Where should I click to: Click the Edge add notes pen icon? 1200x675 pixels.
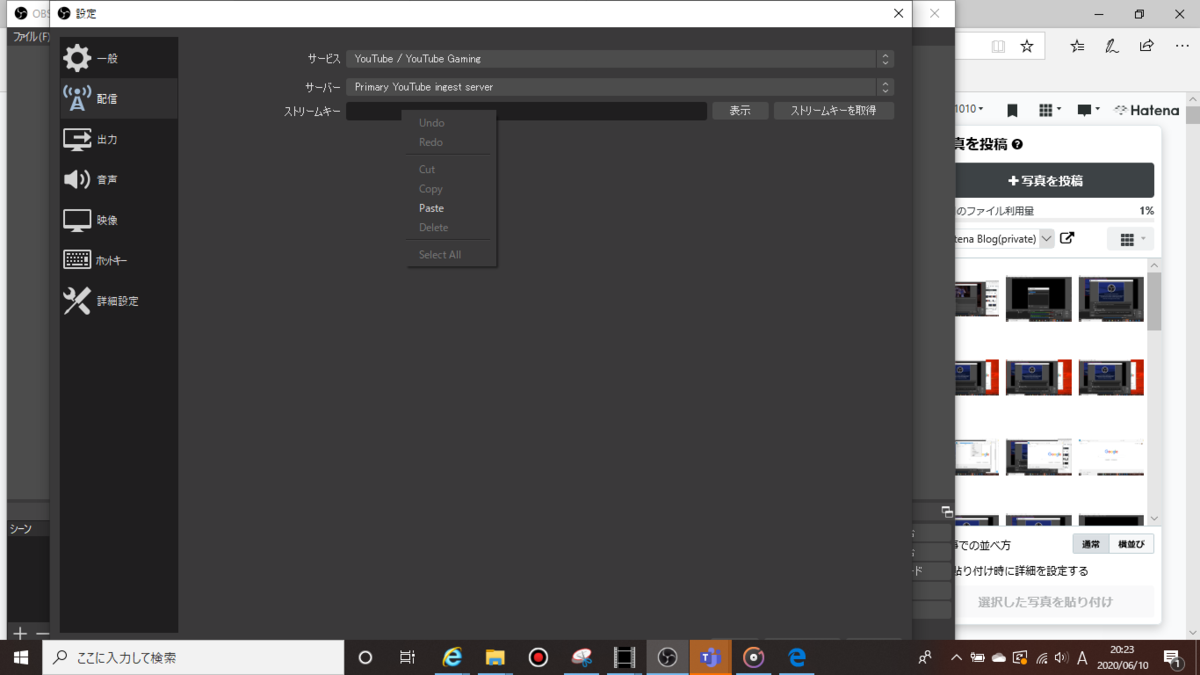pos(1112,46)
